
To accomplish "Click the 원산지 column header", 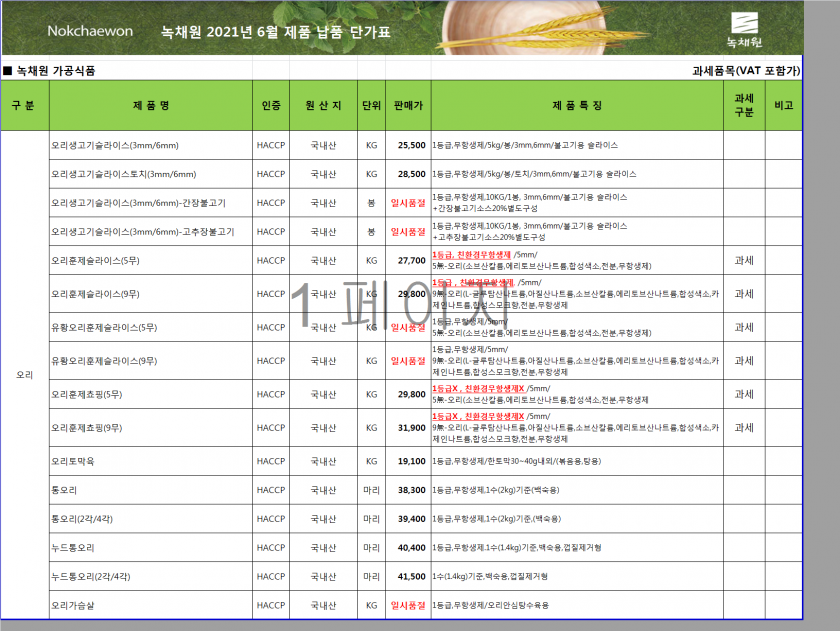I will (x=323, y=106).
